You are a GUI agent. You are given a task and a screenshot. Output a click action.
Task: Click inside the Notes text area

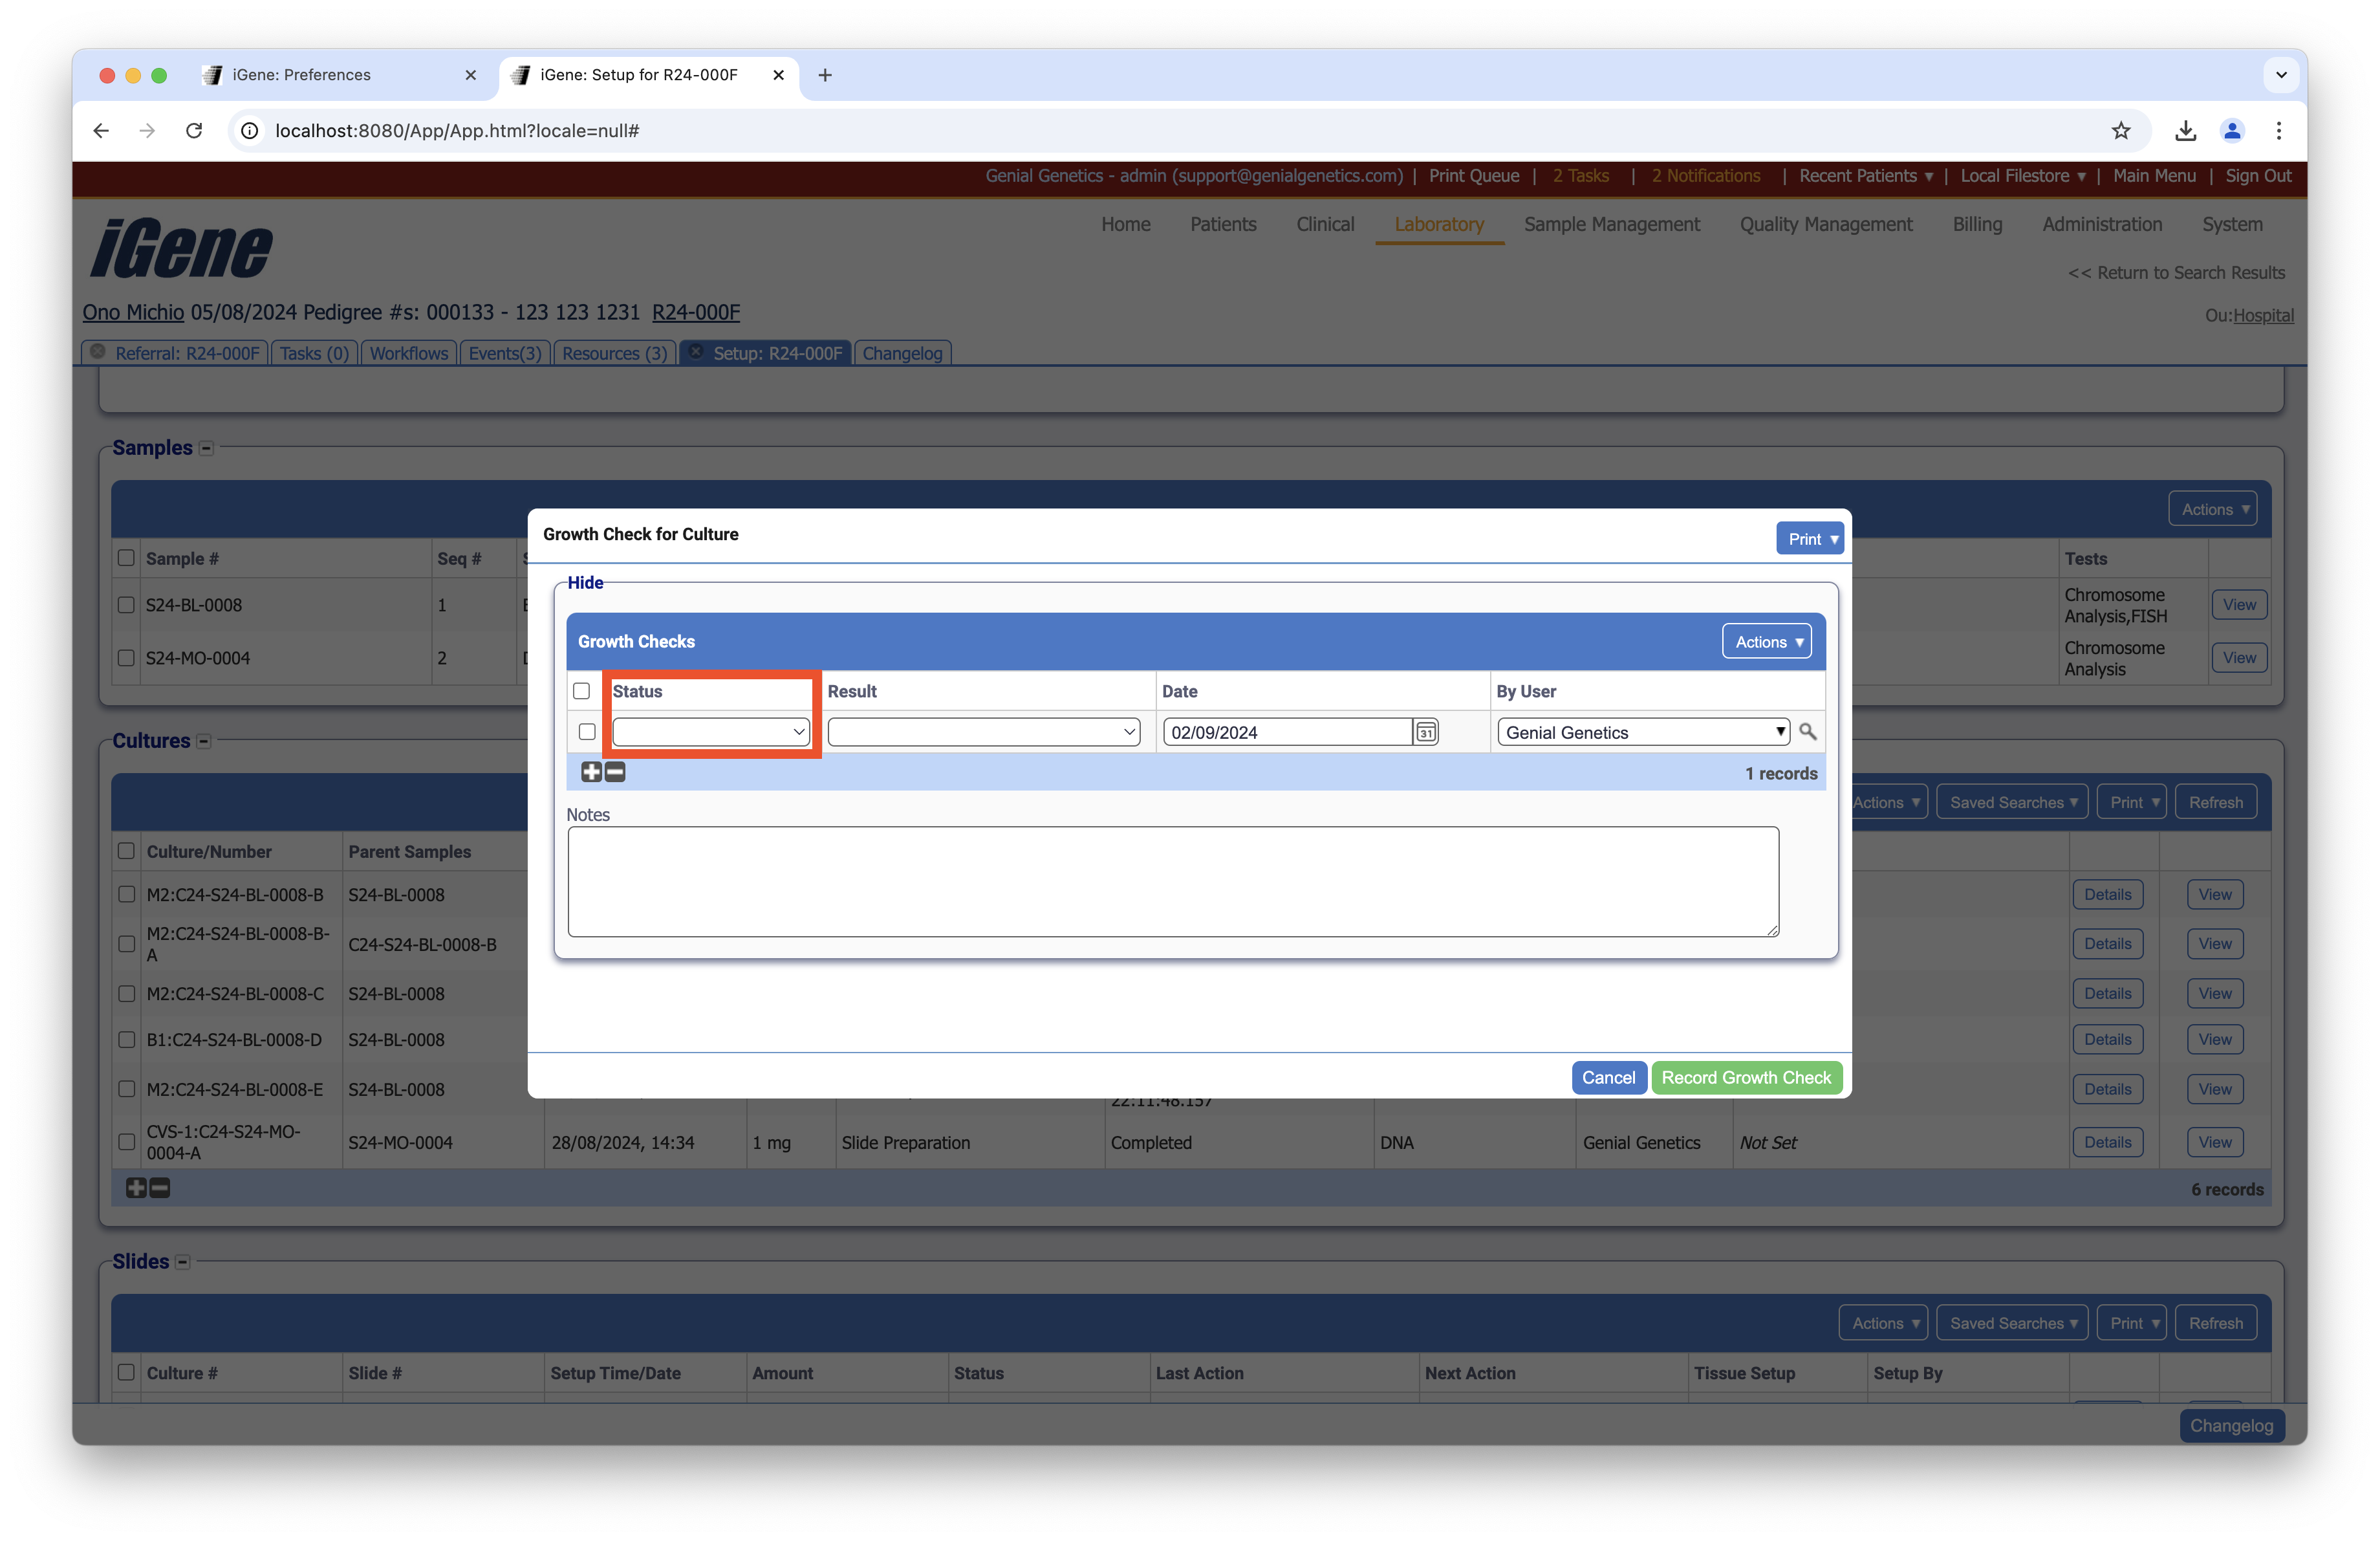tap(1172, 881)
